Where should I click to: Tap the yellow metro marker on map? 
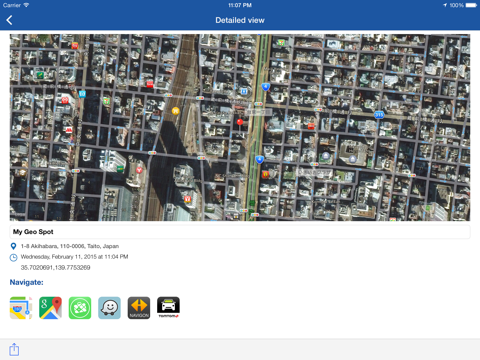(x=175, y=111)
